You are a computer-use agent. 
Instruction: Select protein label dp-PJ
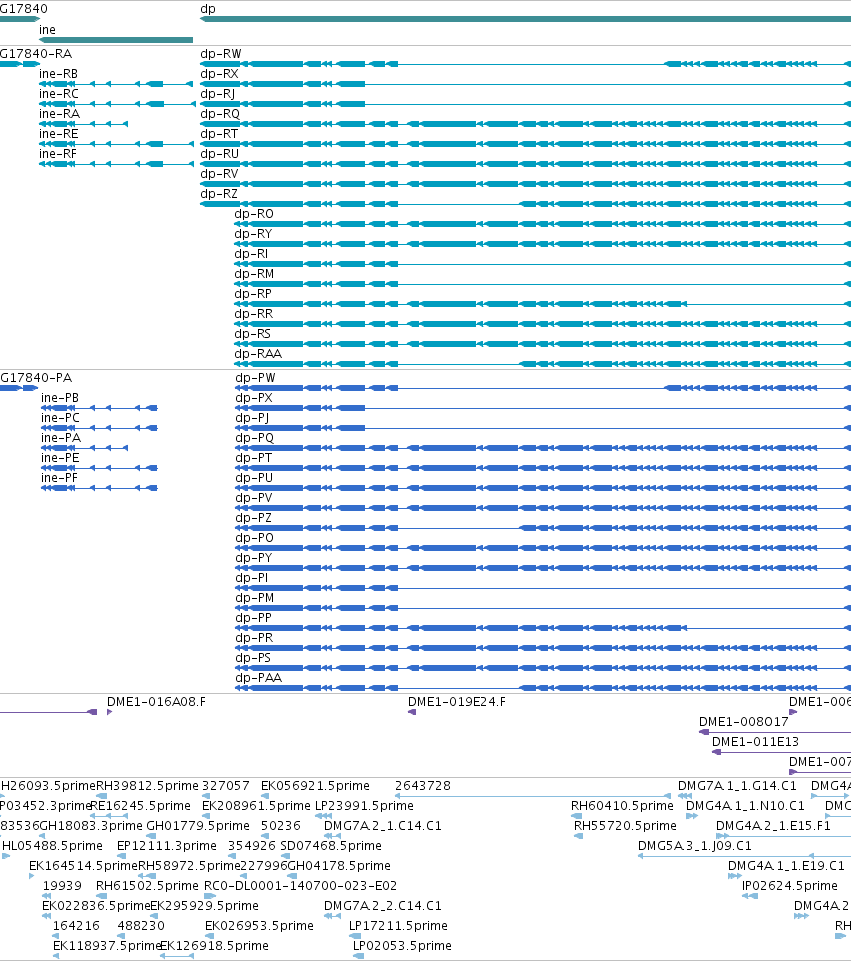tap(252, 418)
